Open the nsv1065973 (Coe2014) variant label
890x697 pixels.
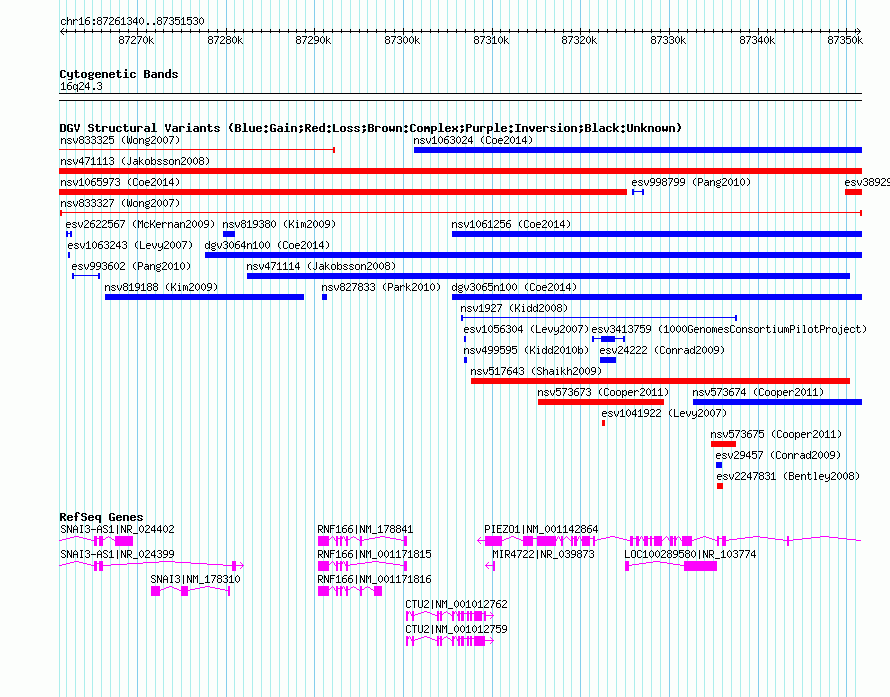(120, 182)
